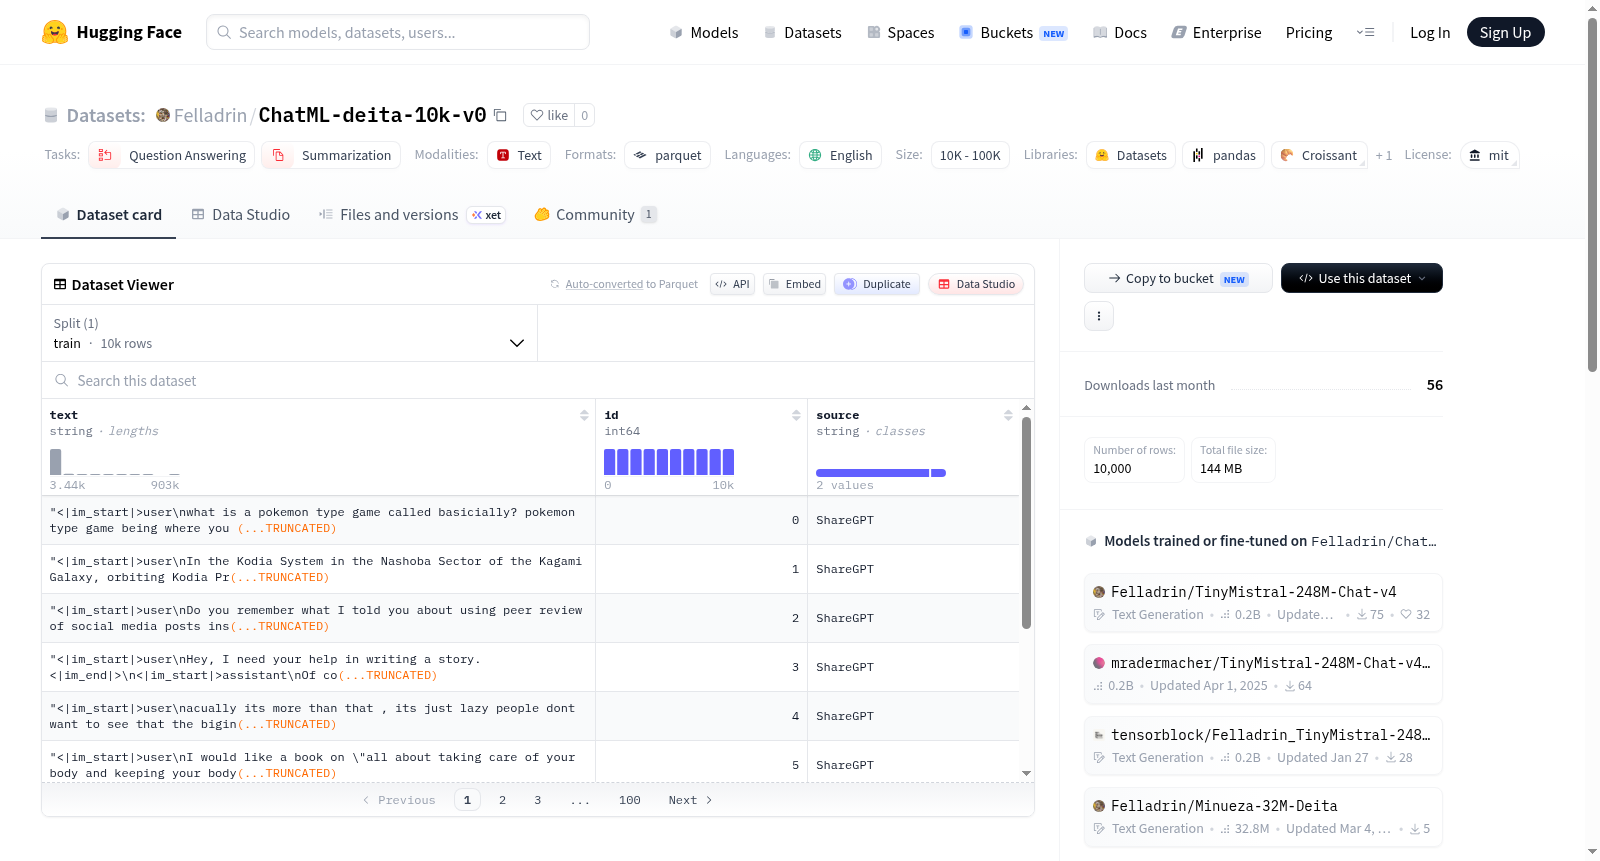1600x861 pixels.
Task: Open the Use this dataset dropdown
Action: tap(1361, 278)
